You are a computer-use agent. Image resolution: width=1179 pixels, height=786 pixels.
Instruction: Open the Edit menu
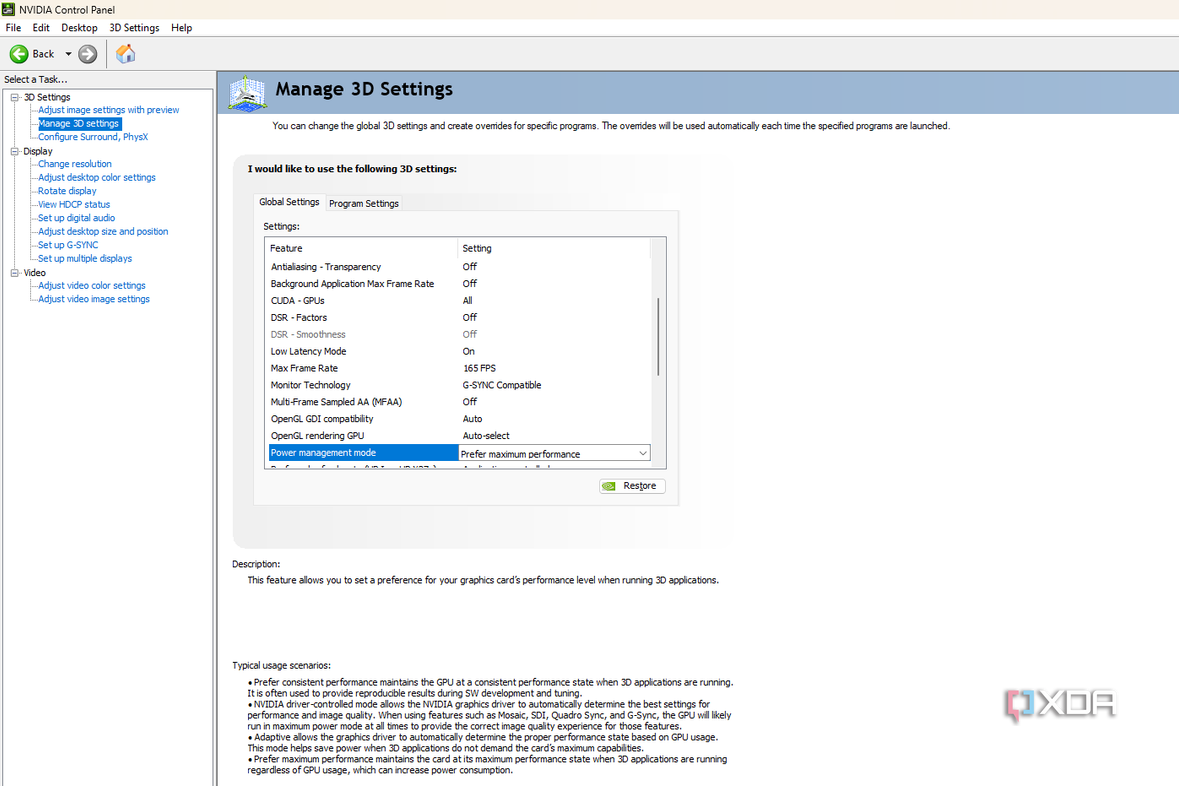pos(41,28)
